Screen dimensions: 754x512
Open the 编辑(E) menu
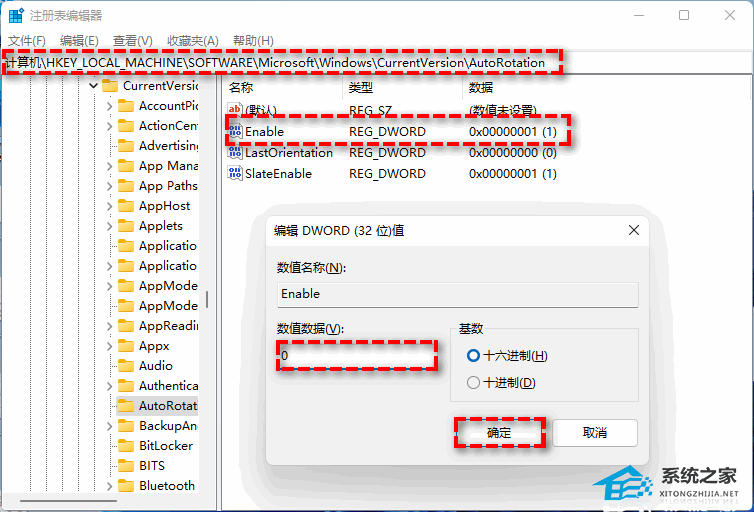(79, 41)
